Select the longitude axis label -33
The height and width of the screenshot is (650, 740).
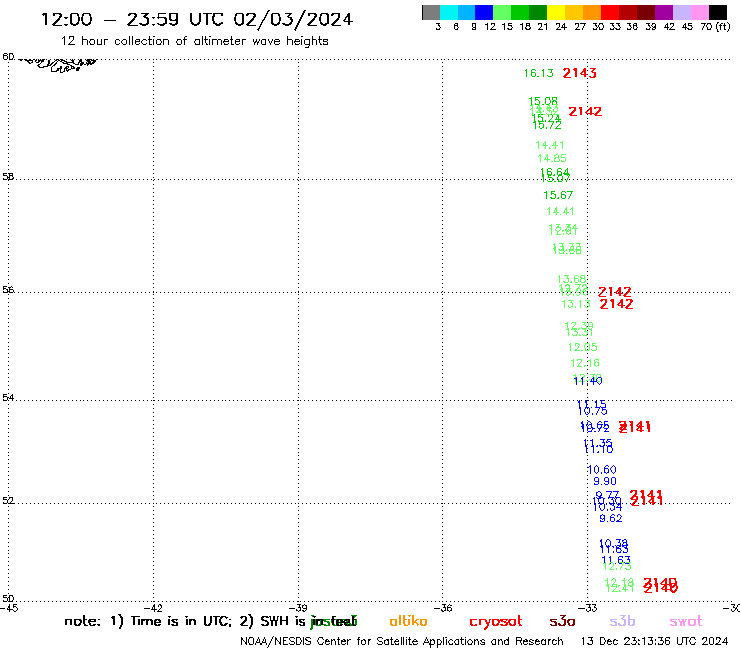click(588, 608)
